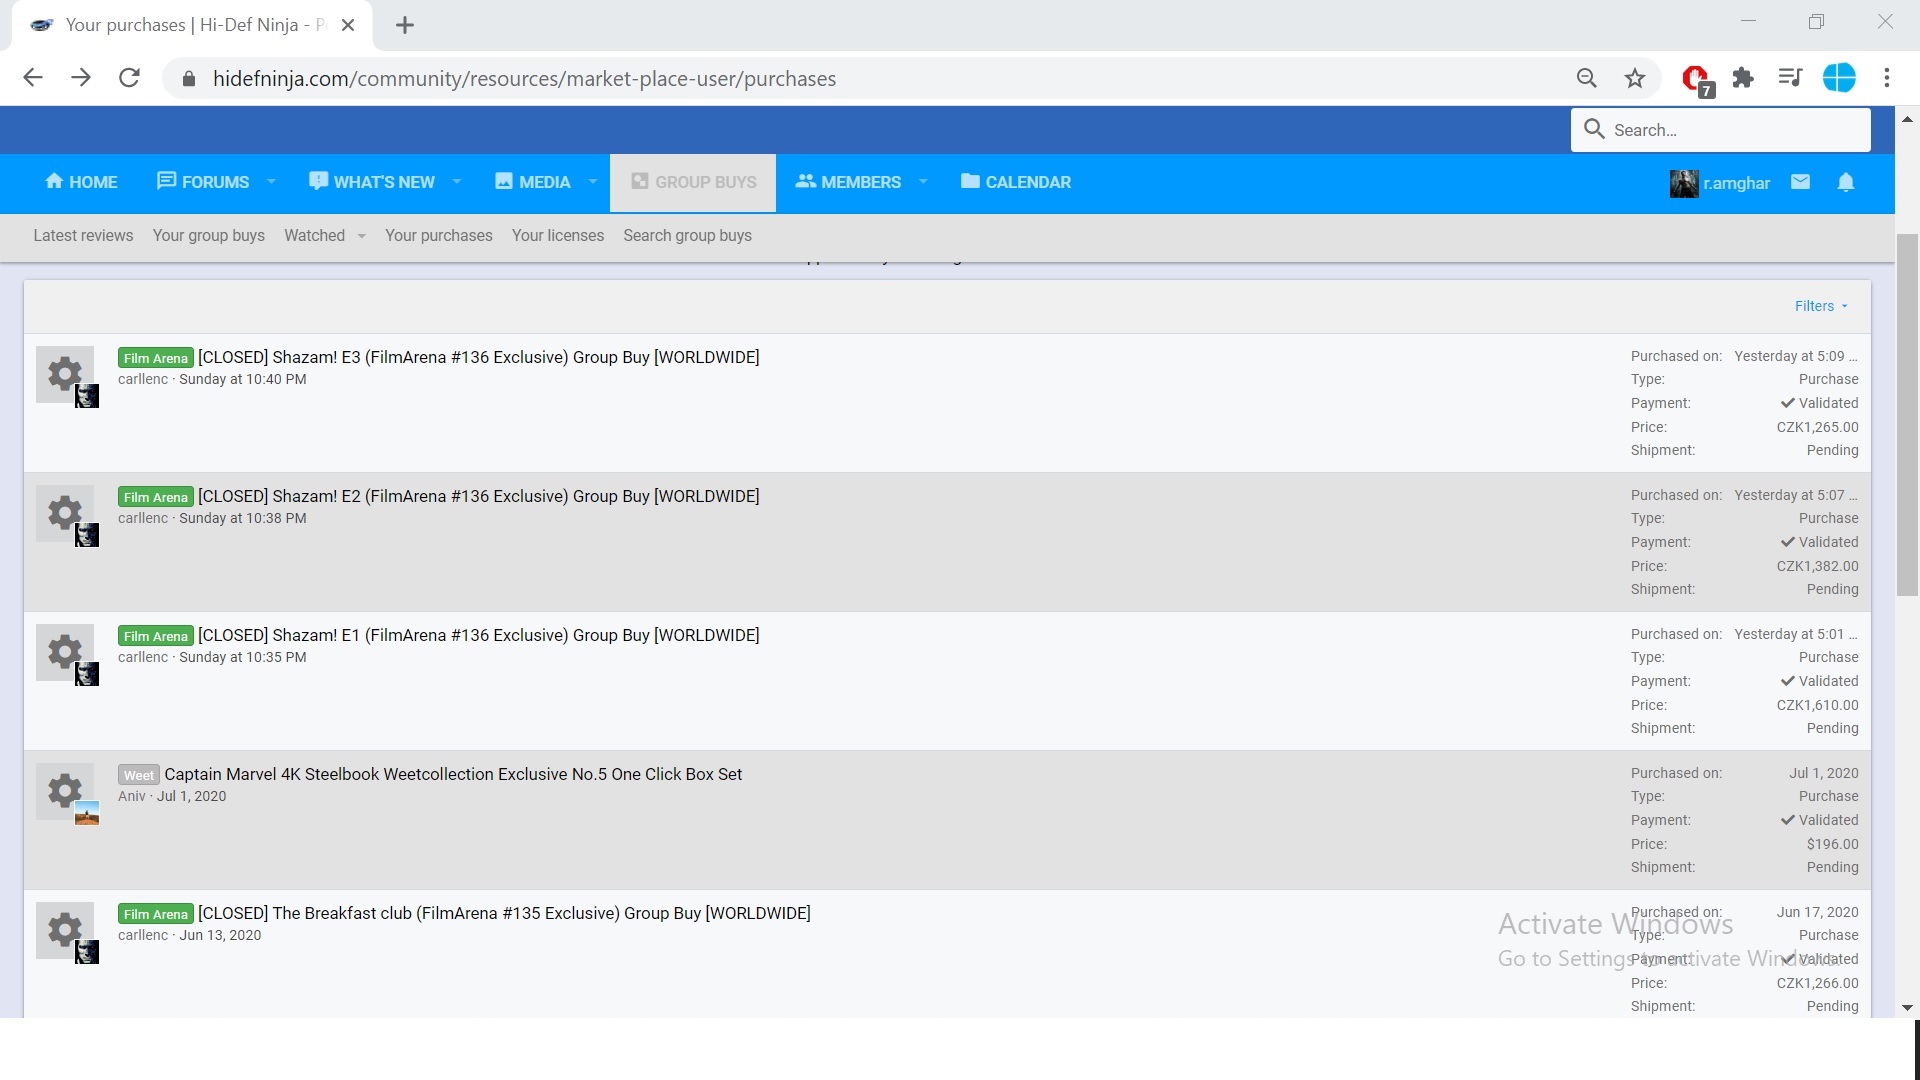Go to Home in the navigation bar
1920x1080 pixels.
[x=81, y=182]
